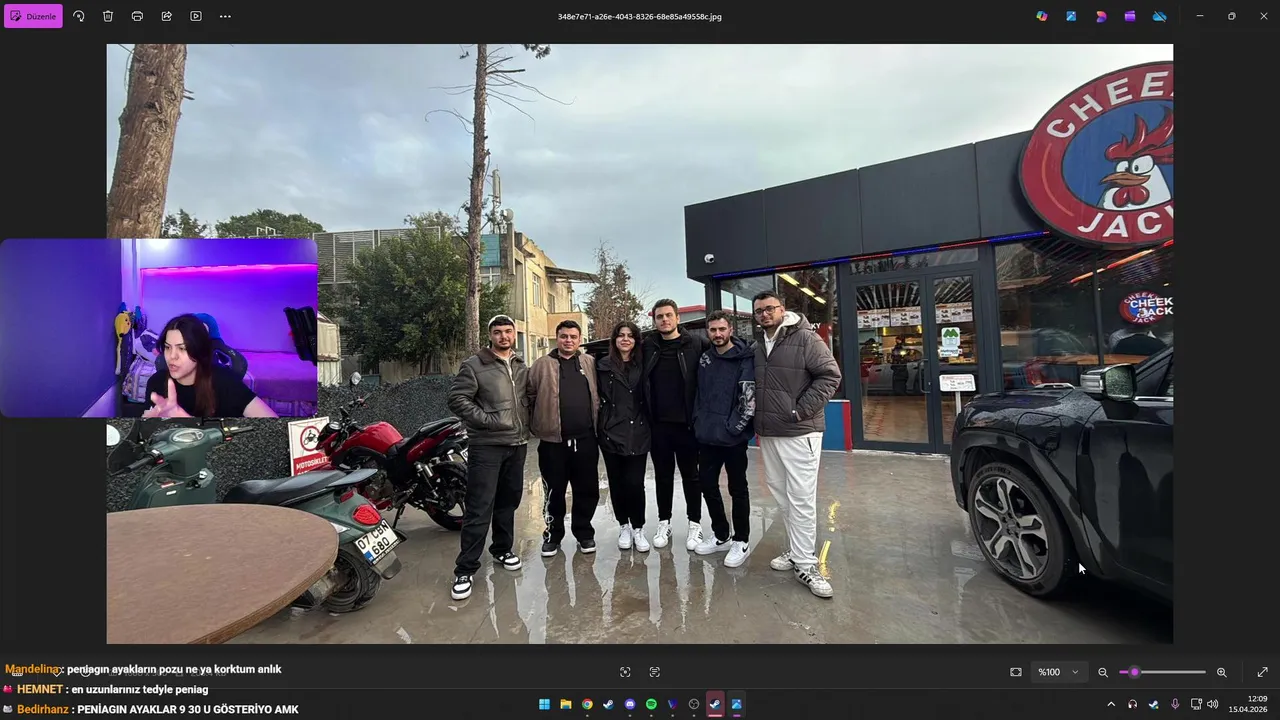Viewport: 1280px width, 720px height.
Task: Click the Mandelina chat message
Action: tap(143, 669)
